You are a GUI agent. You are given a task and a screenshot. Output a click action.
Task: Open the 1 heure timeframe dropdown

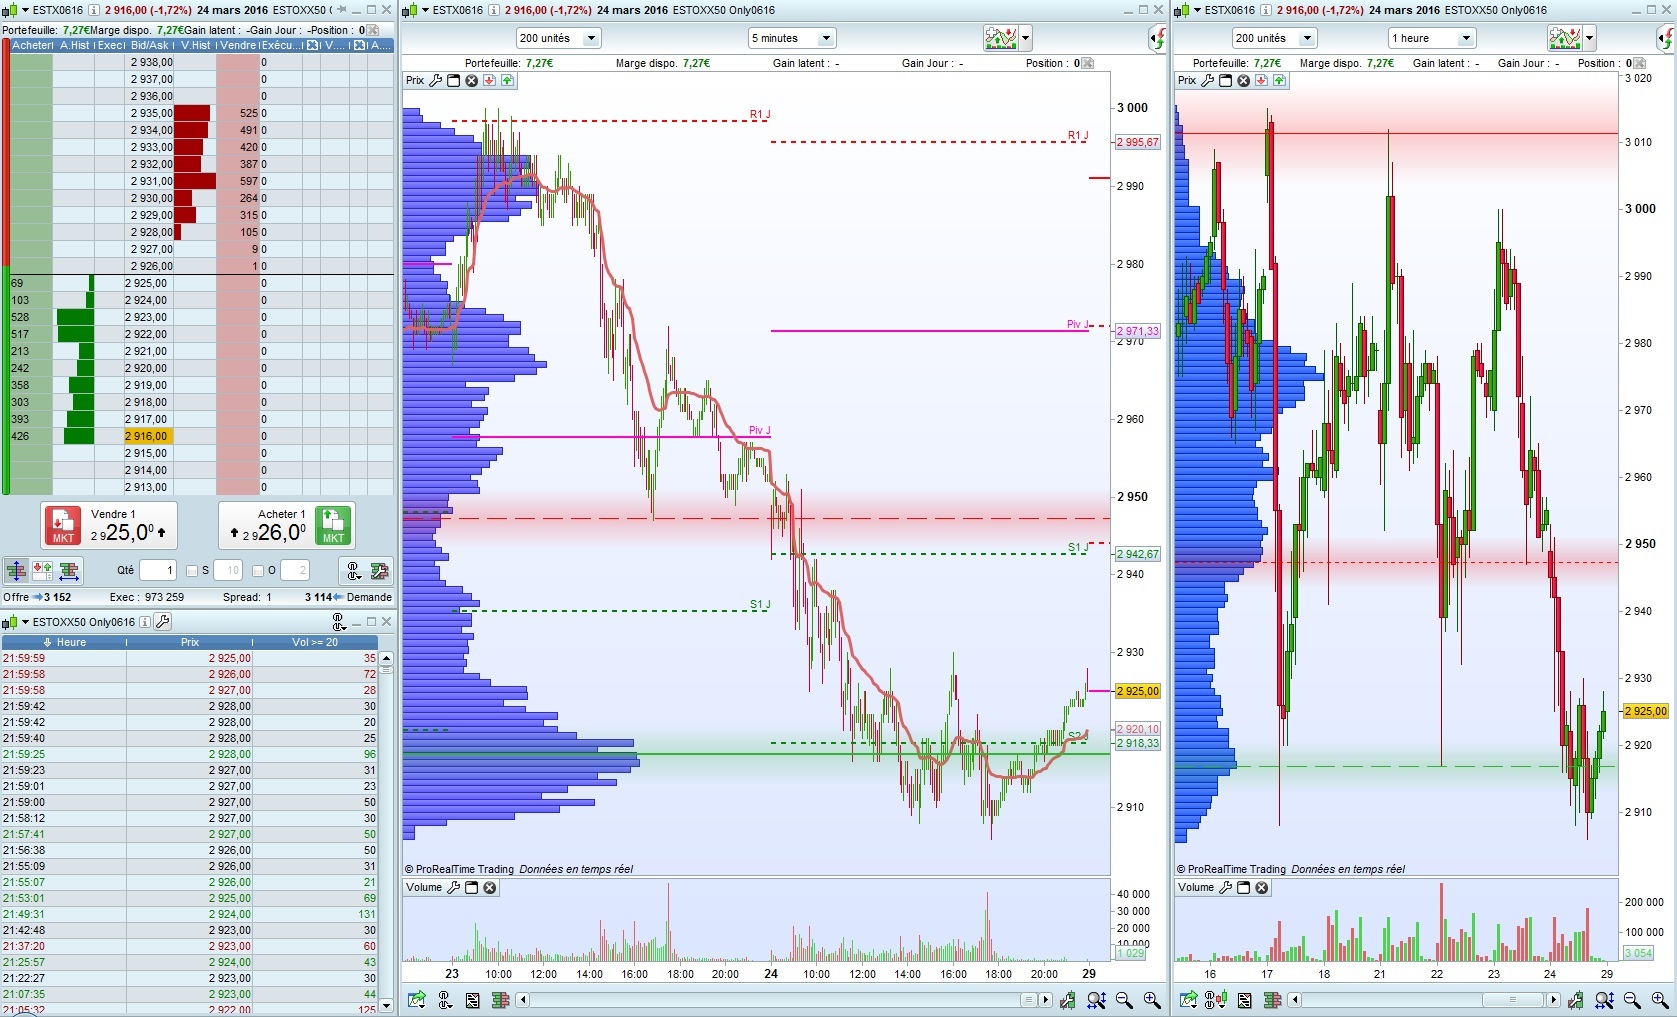[1433, 38]
